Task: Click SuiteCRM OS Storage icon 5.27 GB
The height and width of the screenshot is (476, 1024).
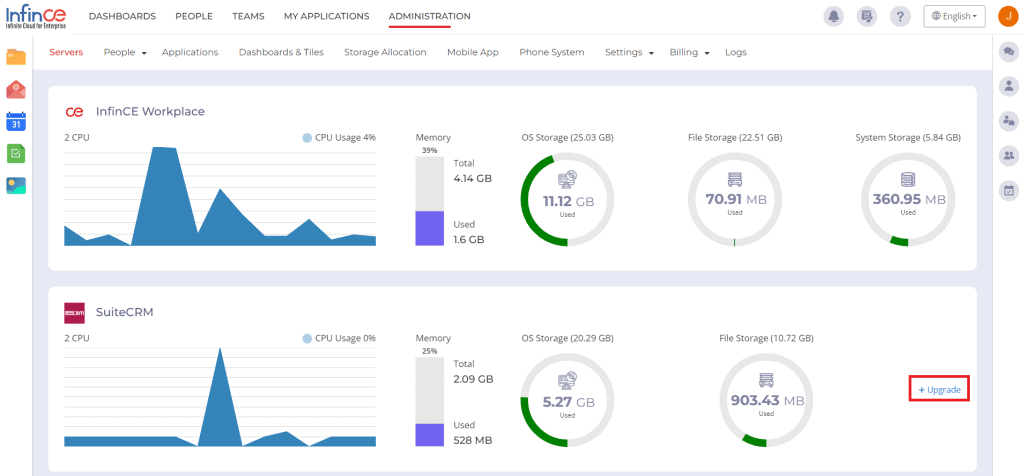Action: (568, 382)
